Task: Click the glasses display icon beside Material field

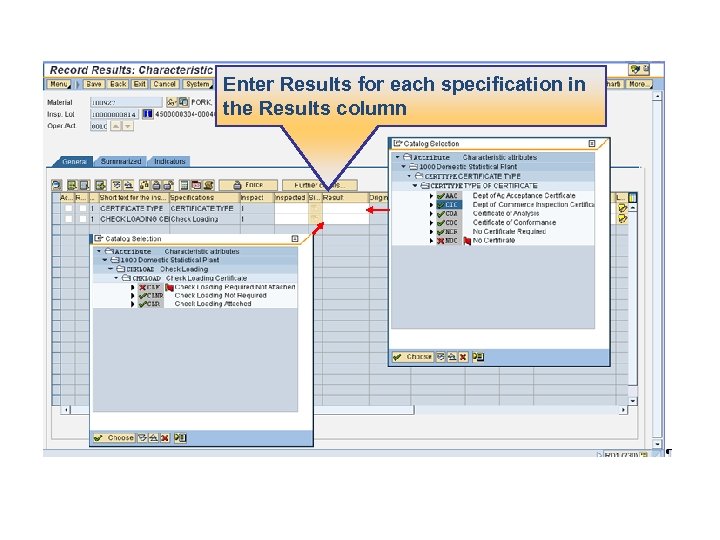Action: tap(171, 102)
